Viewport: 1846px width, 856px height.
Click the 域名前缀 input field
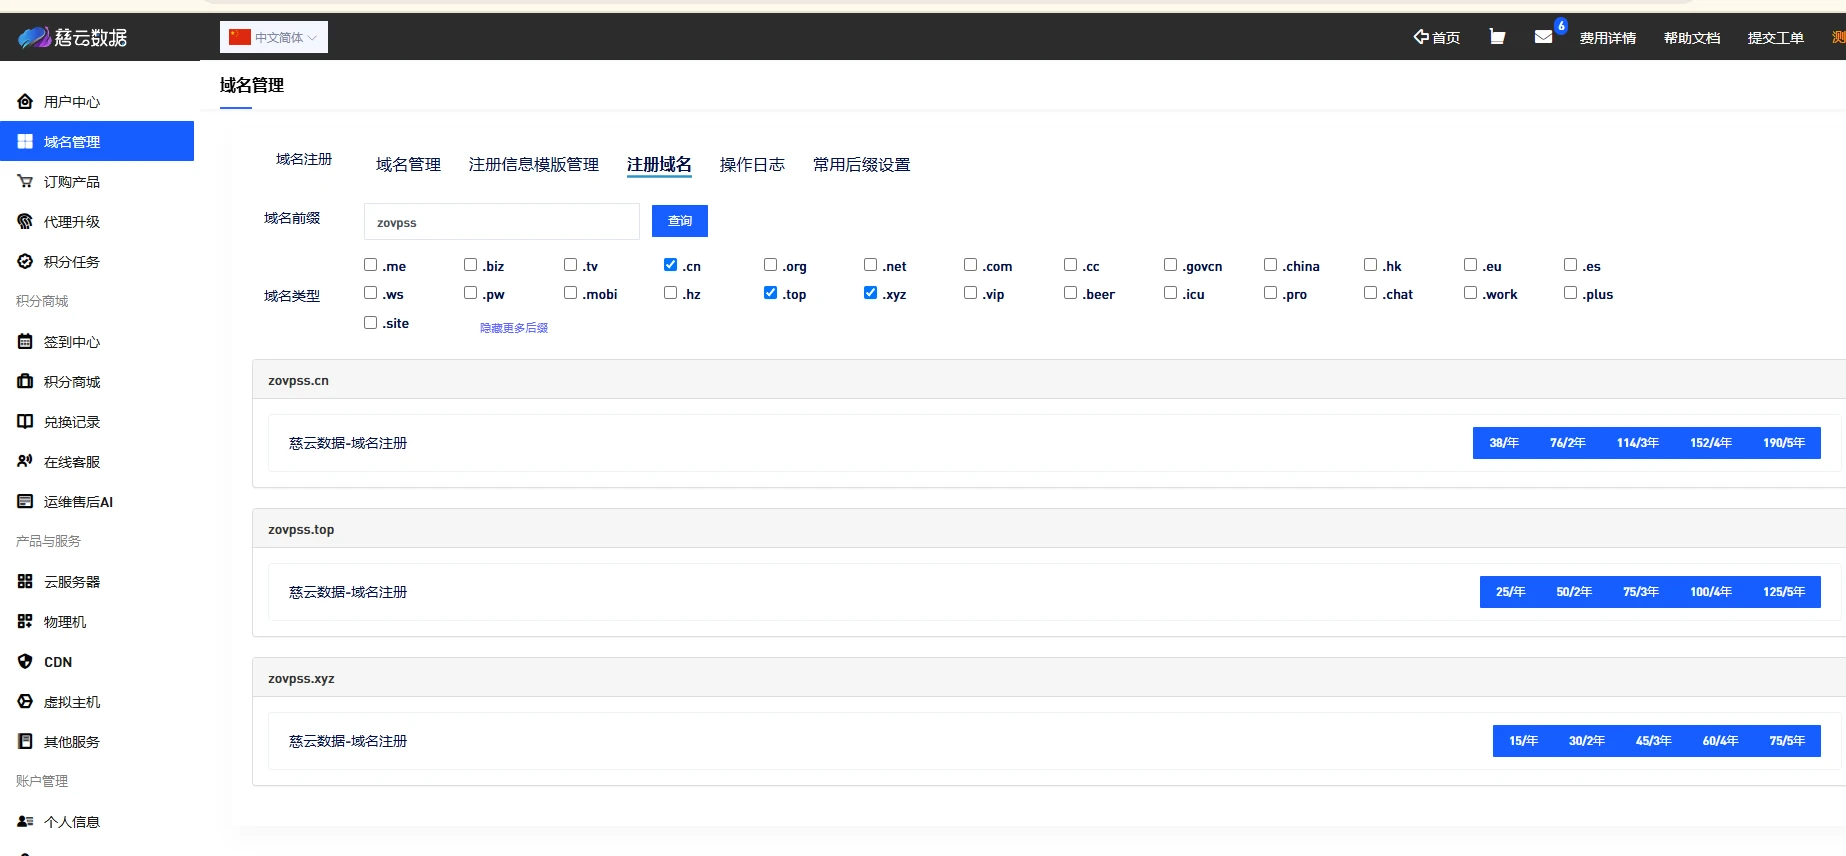tap(501, 222)
